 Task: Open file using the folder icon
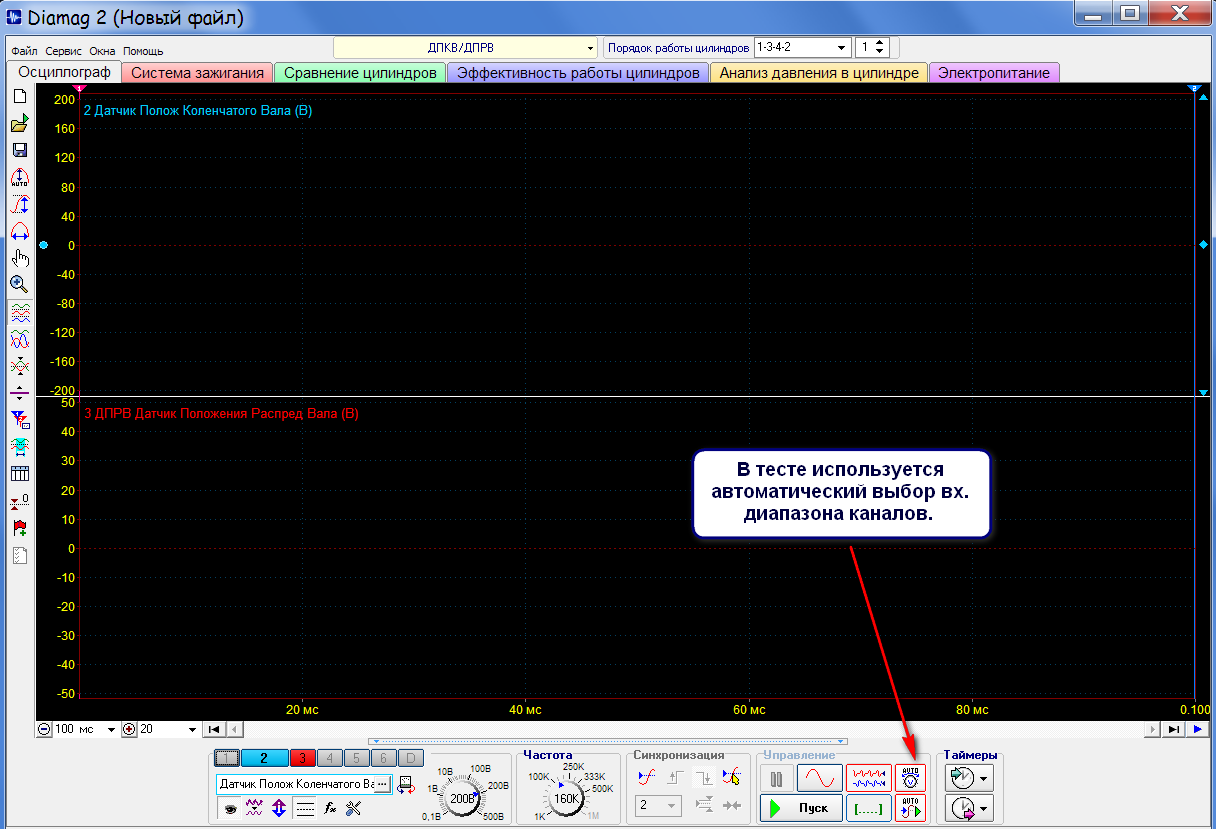19,123
